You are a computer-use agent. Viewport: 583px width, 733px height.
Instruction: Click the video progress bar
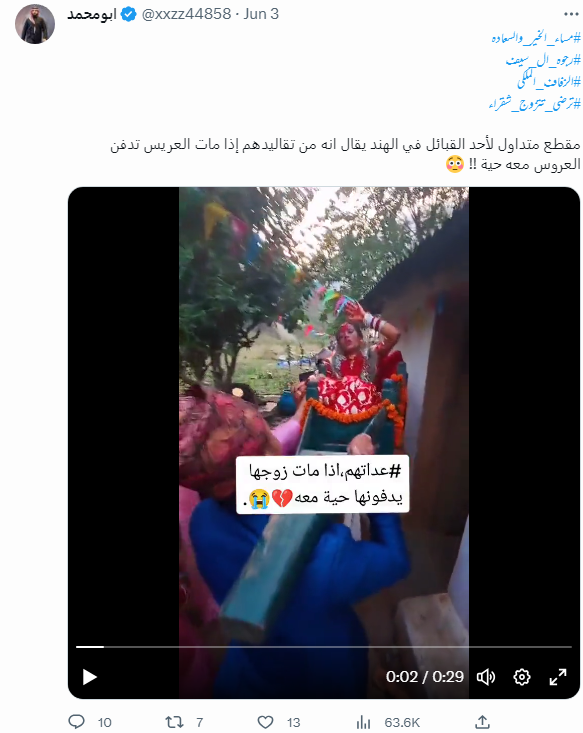324,647
